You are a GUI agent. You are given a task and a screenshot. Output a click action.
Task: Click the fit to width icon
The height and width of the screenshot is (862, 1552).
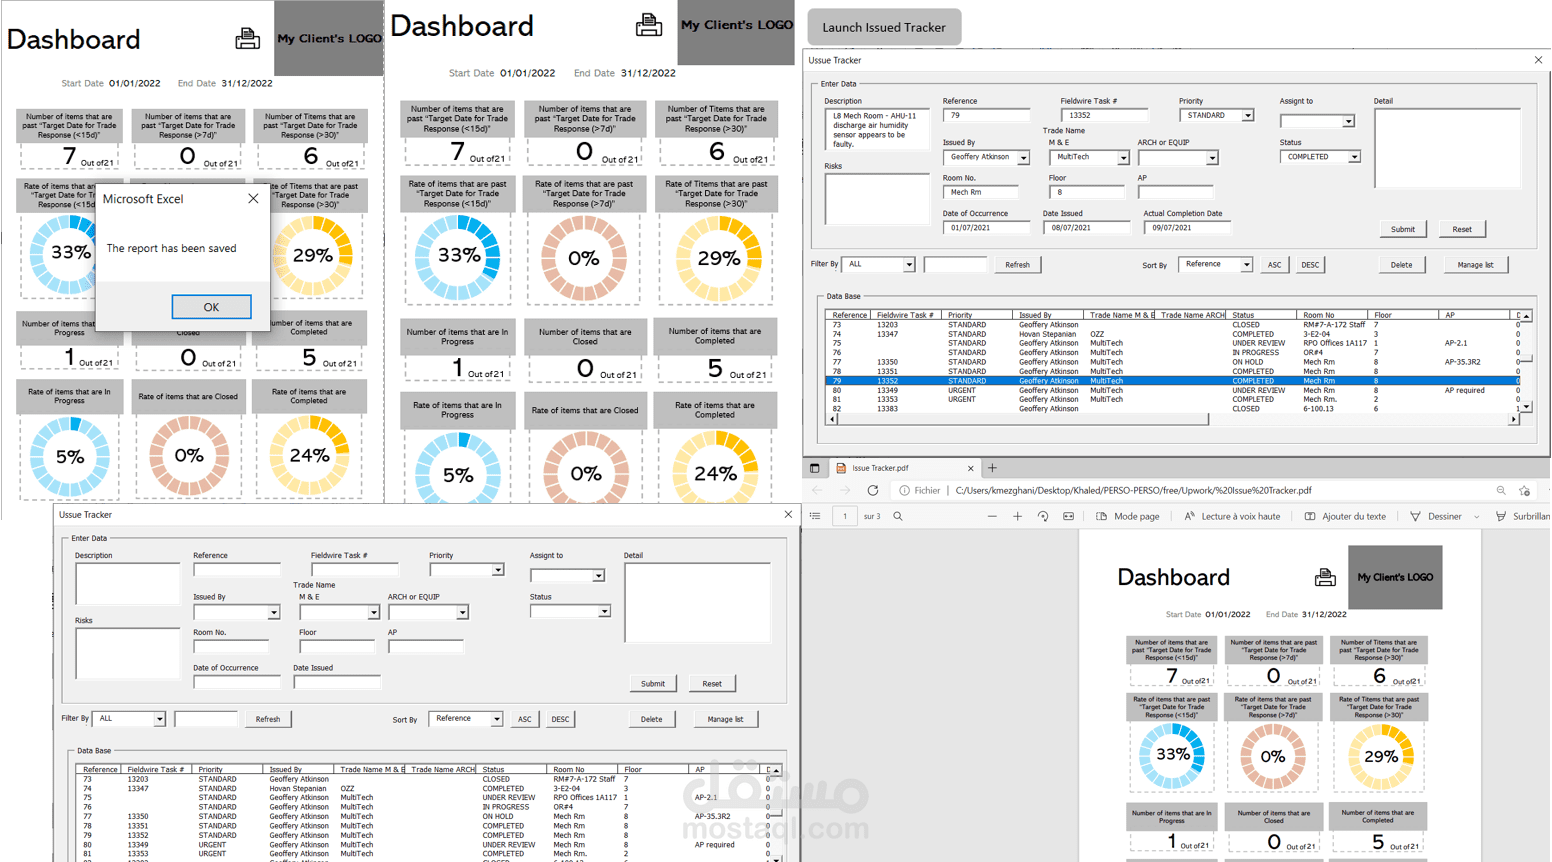click(x=1069, y=517)
